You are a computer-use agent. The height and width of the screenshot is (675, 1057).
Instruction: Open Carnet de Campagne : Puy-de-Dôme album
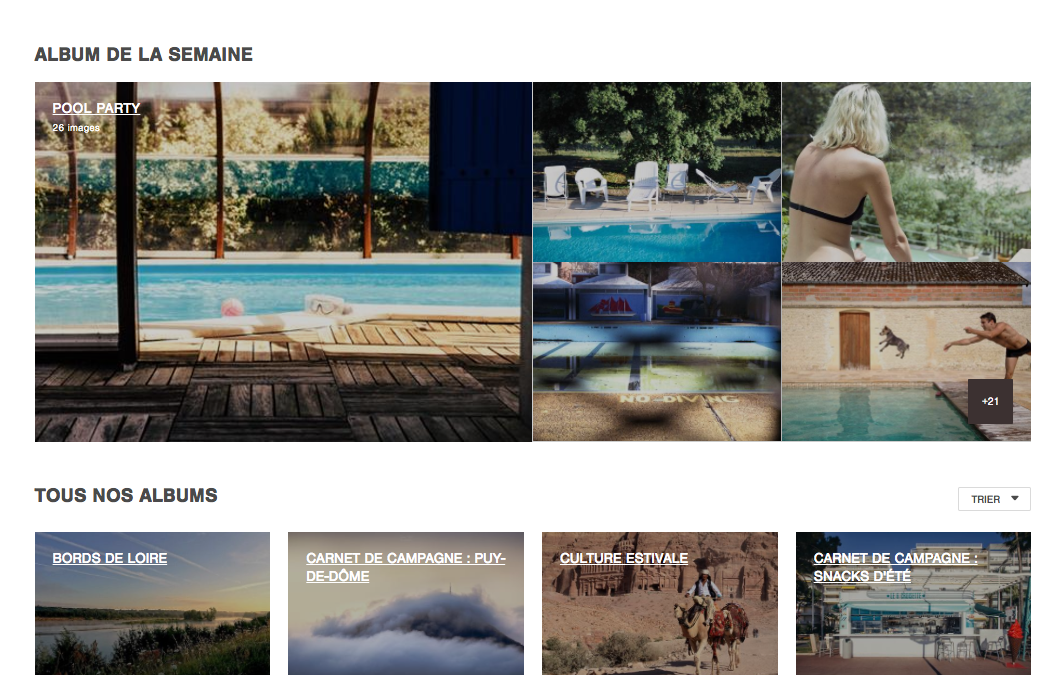pos(405,567)
